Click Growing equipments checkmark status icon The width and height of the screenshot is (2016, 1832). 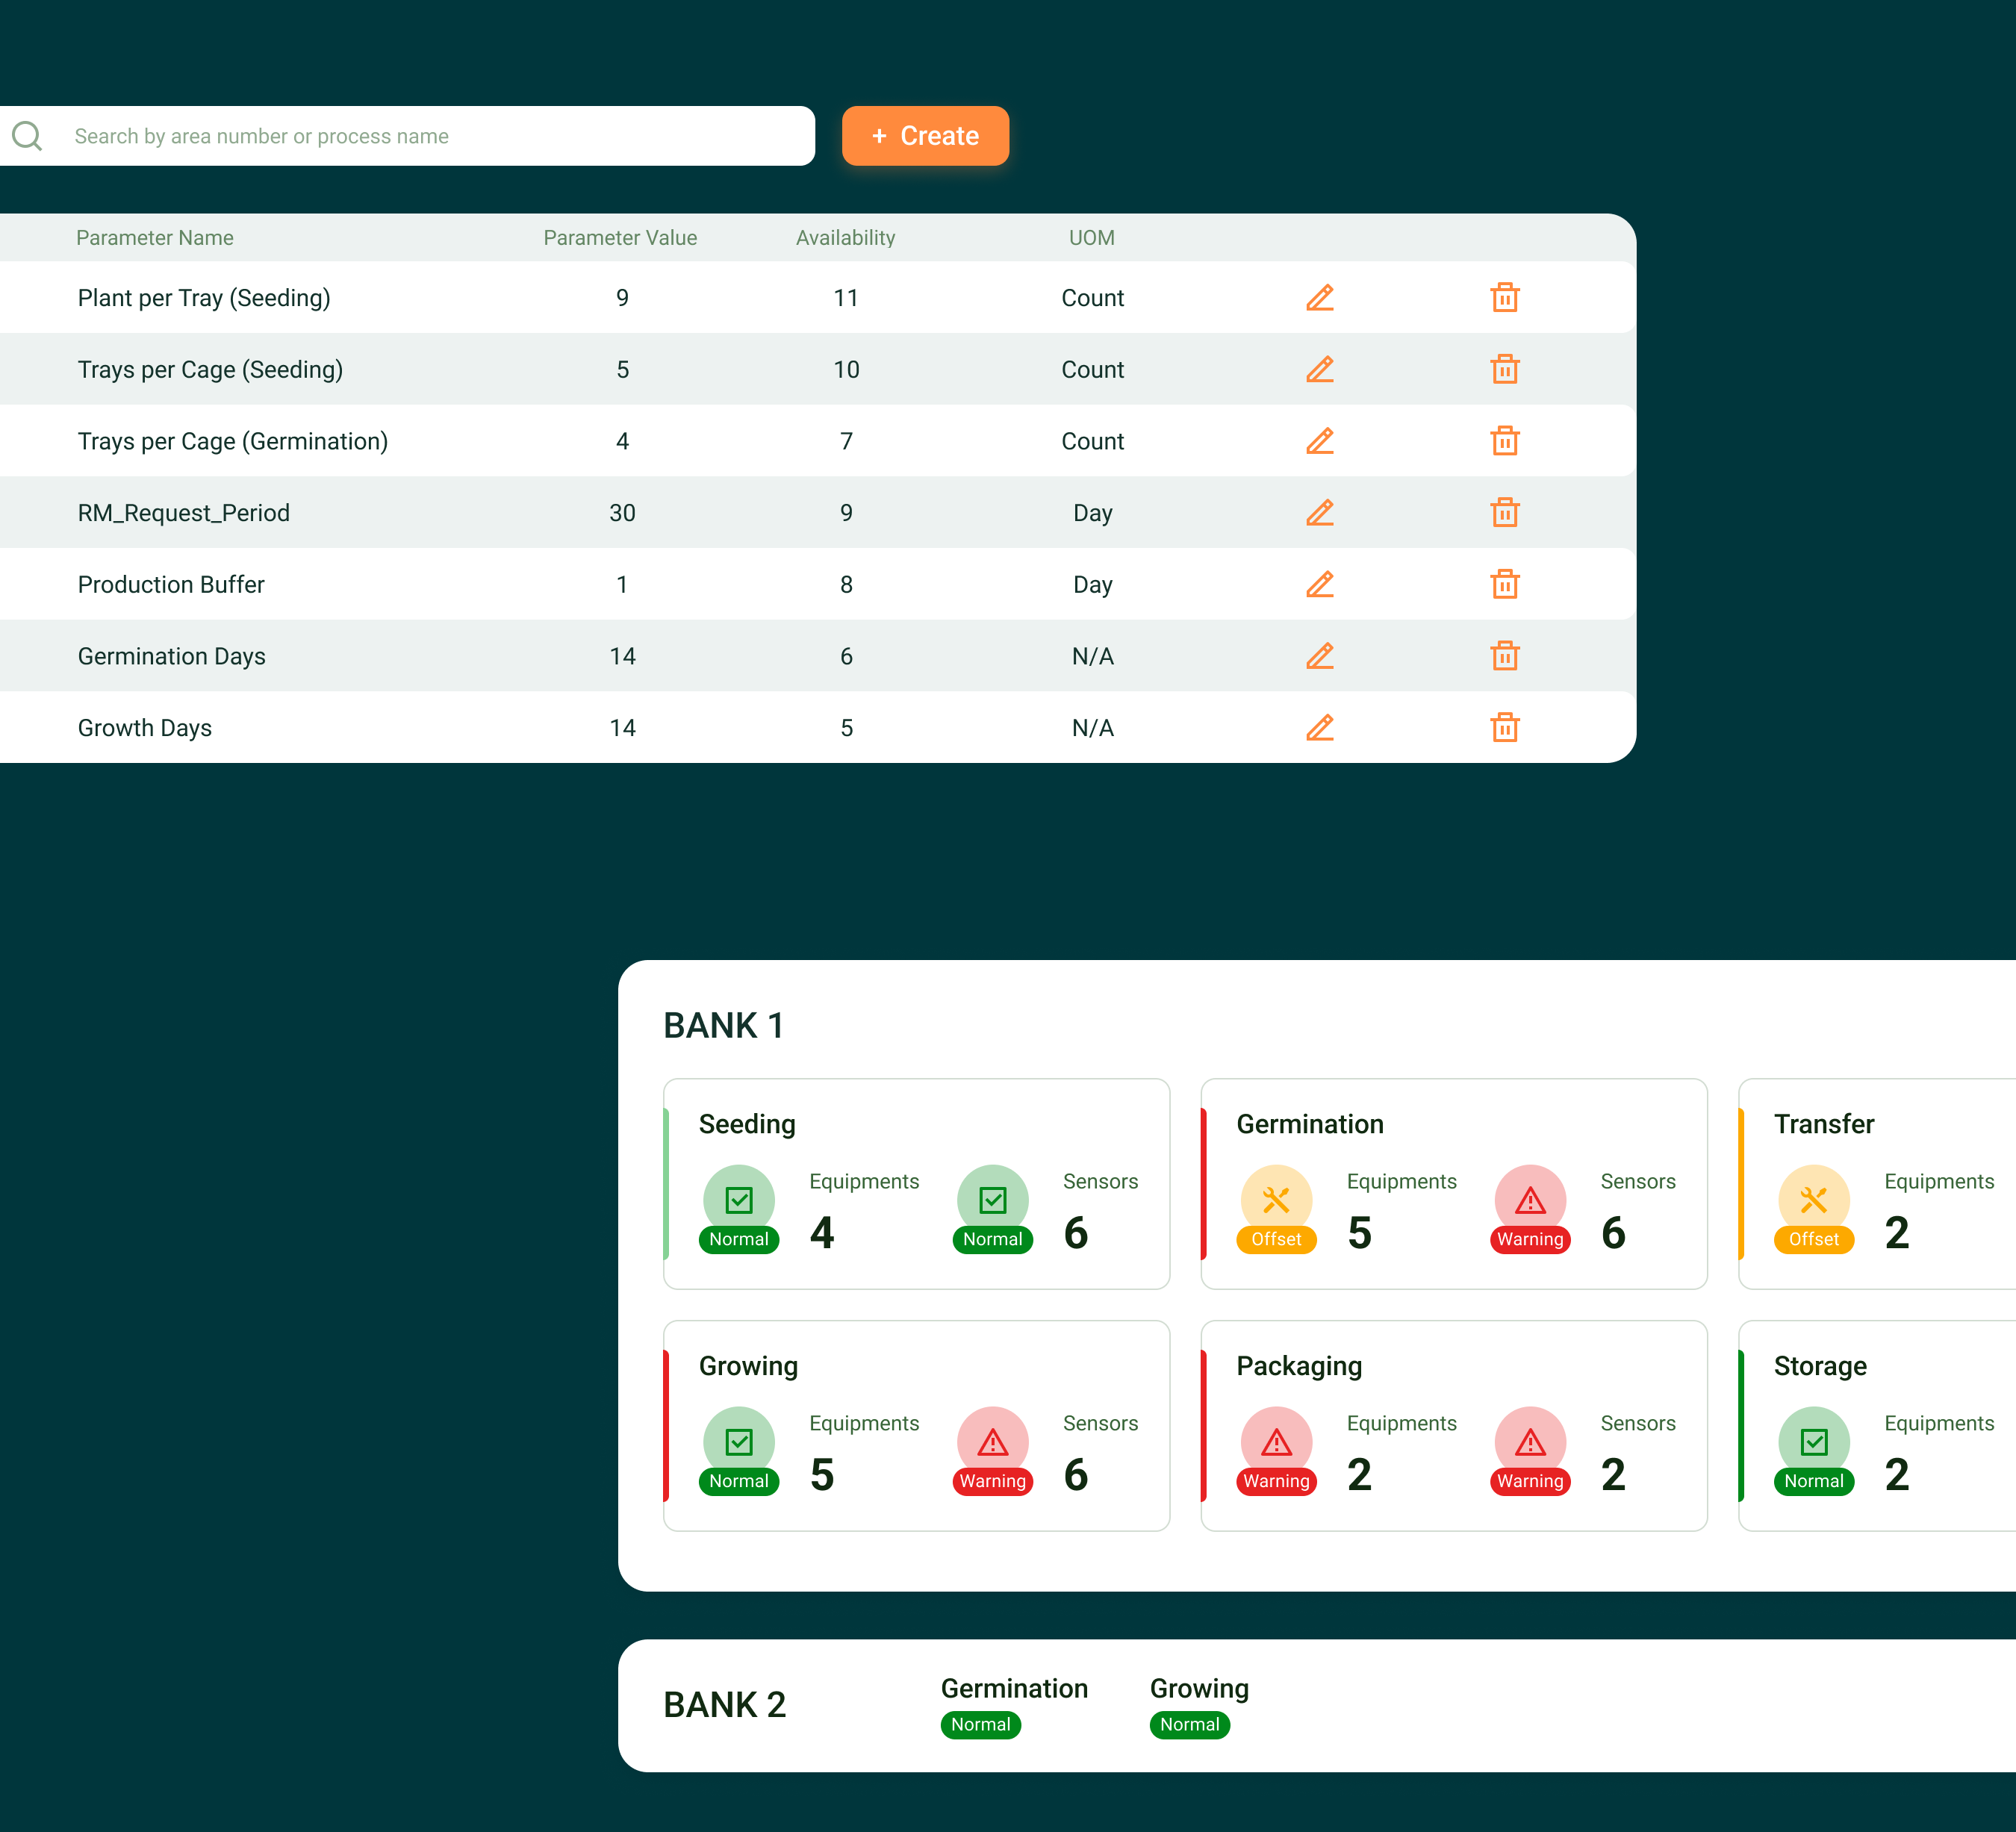click(739, 1442)
